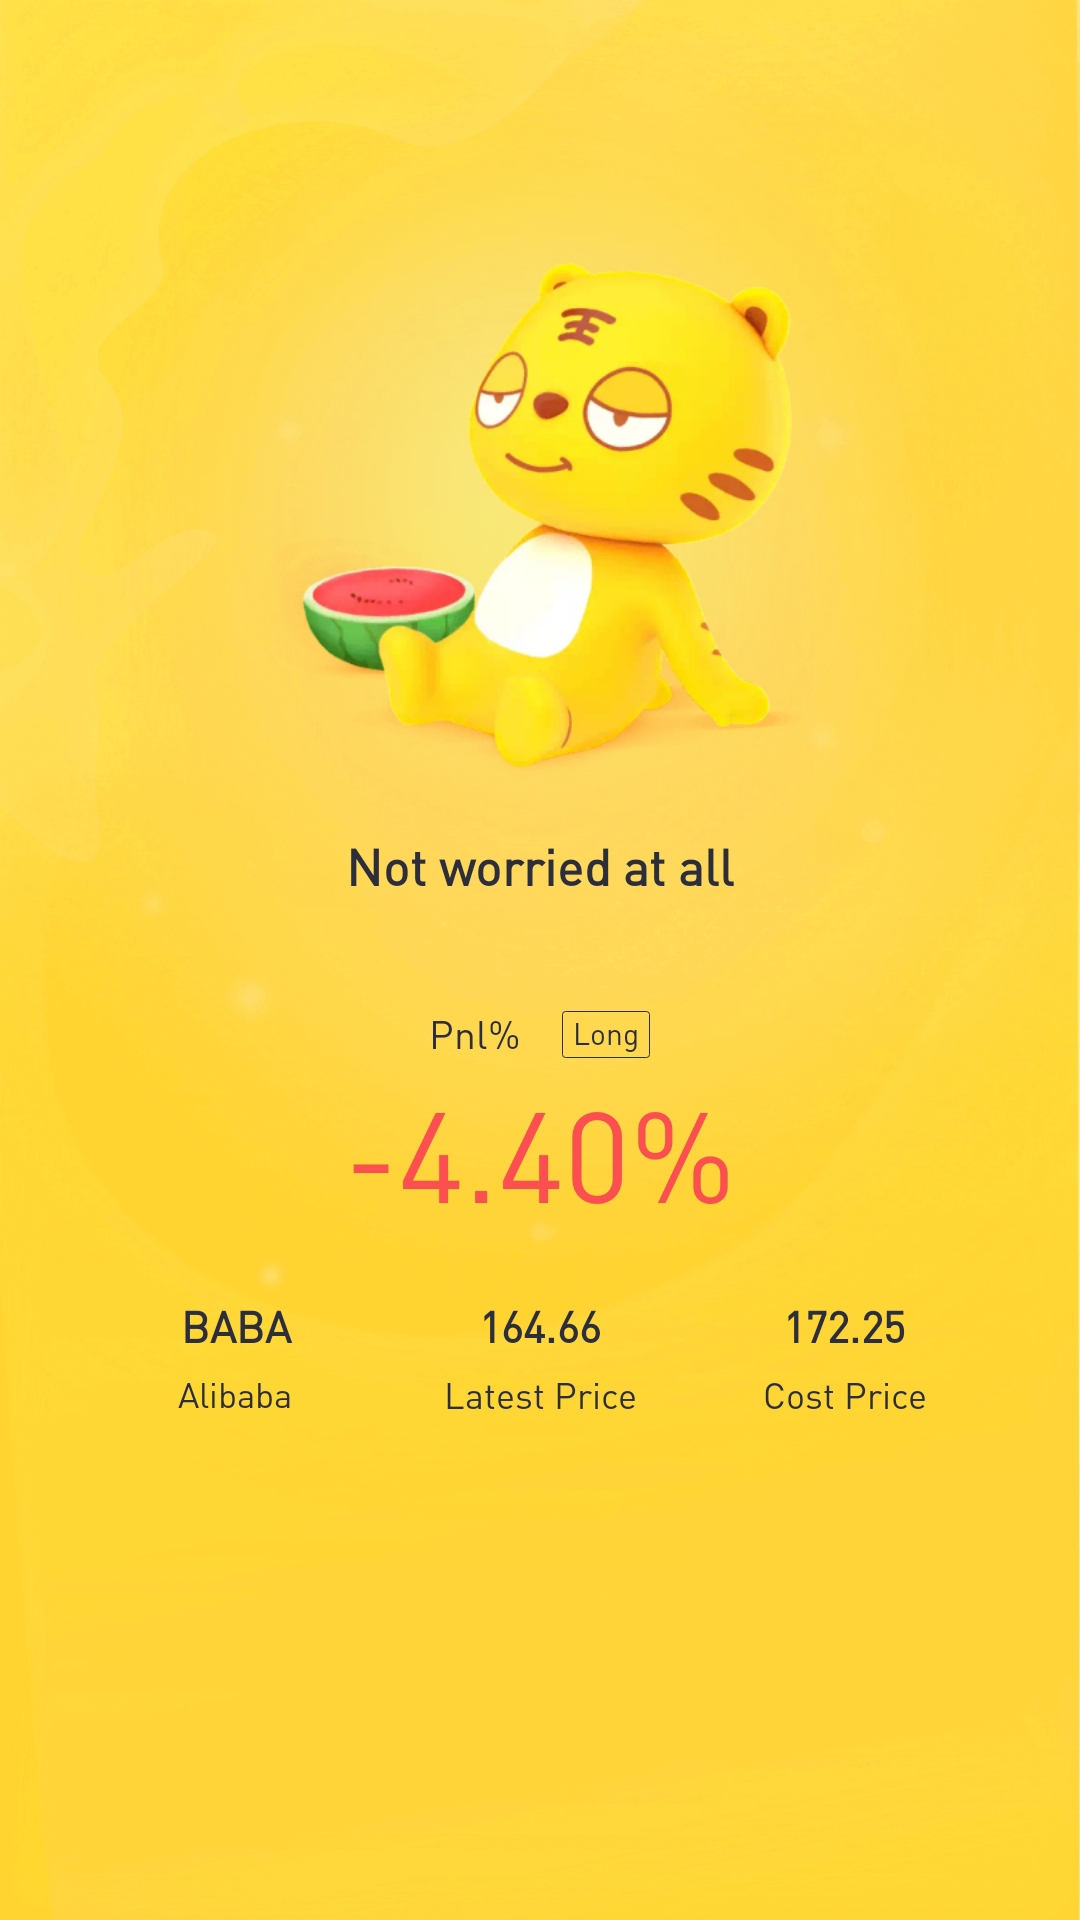
Task: Tap the 'Not worried at all' caption
Action: pos(541,868)
